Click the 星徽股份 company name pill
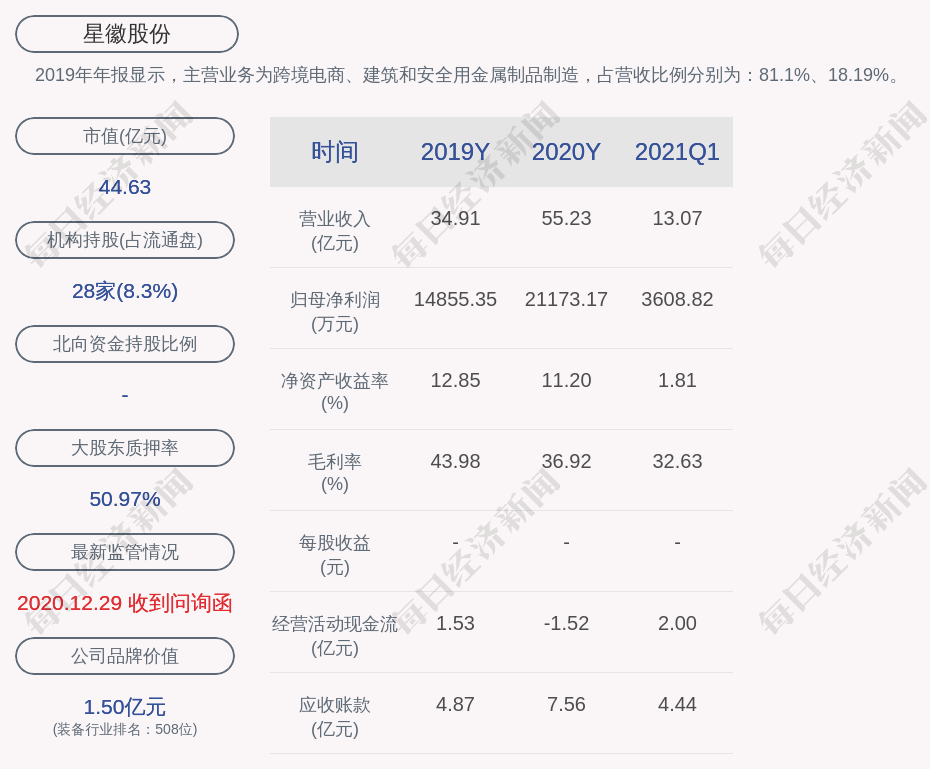Screen dimensions: 930x769 click(x=127, y=34)
